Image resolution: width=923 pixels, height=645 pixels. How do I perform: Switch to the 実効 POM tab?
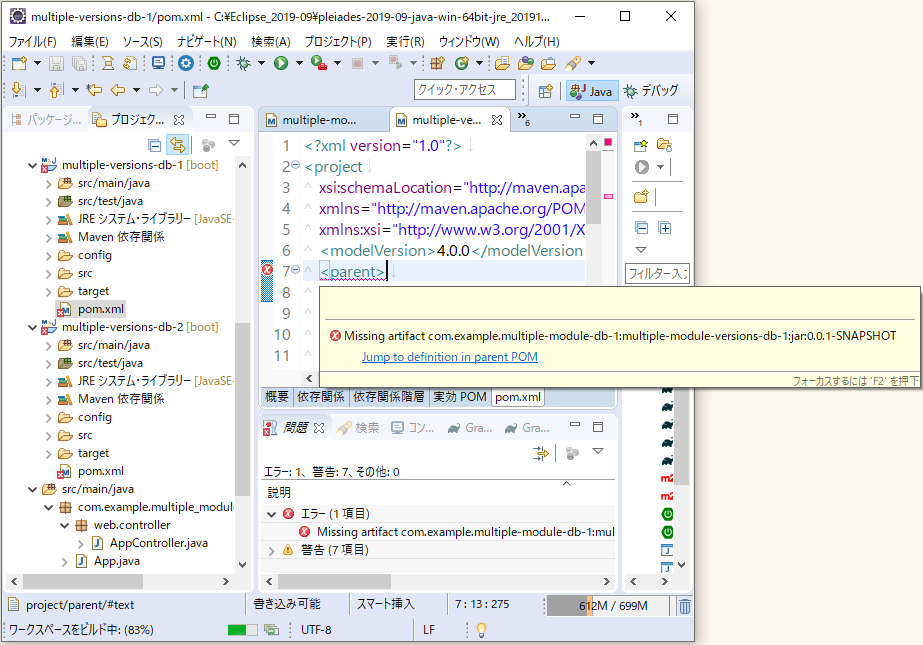click(x=460, y=397)
